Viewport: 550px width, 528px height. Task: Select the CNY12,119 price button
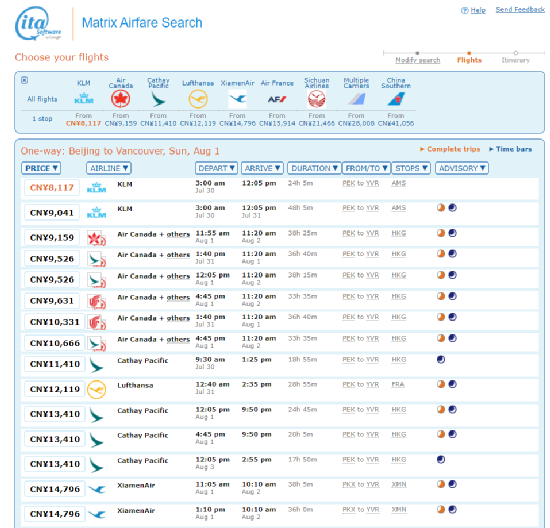tap(55, 389)
